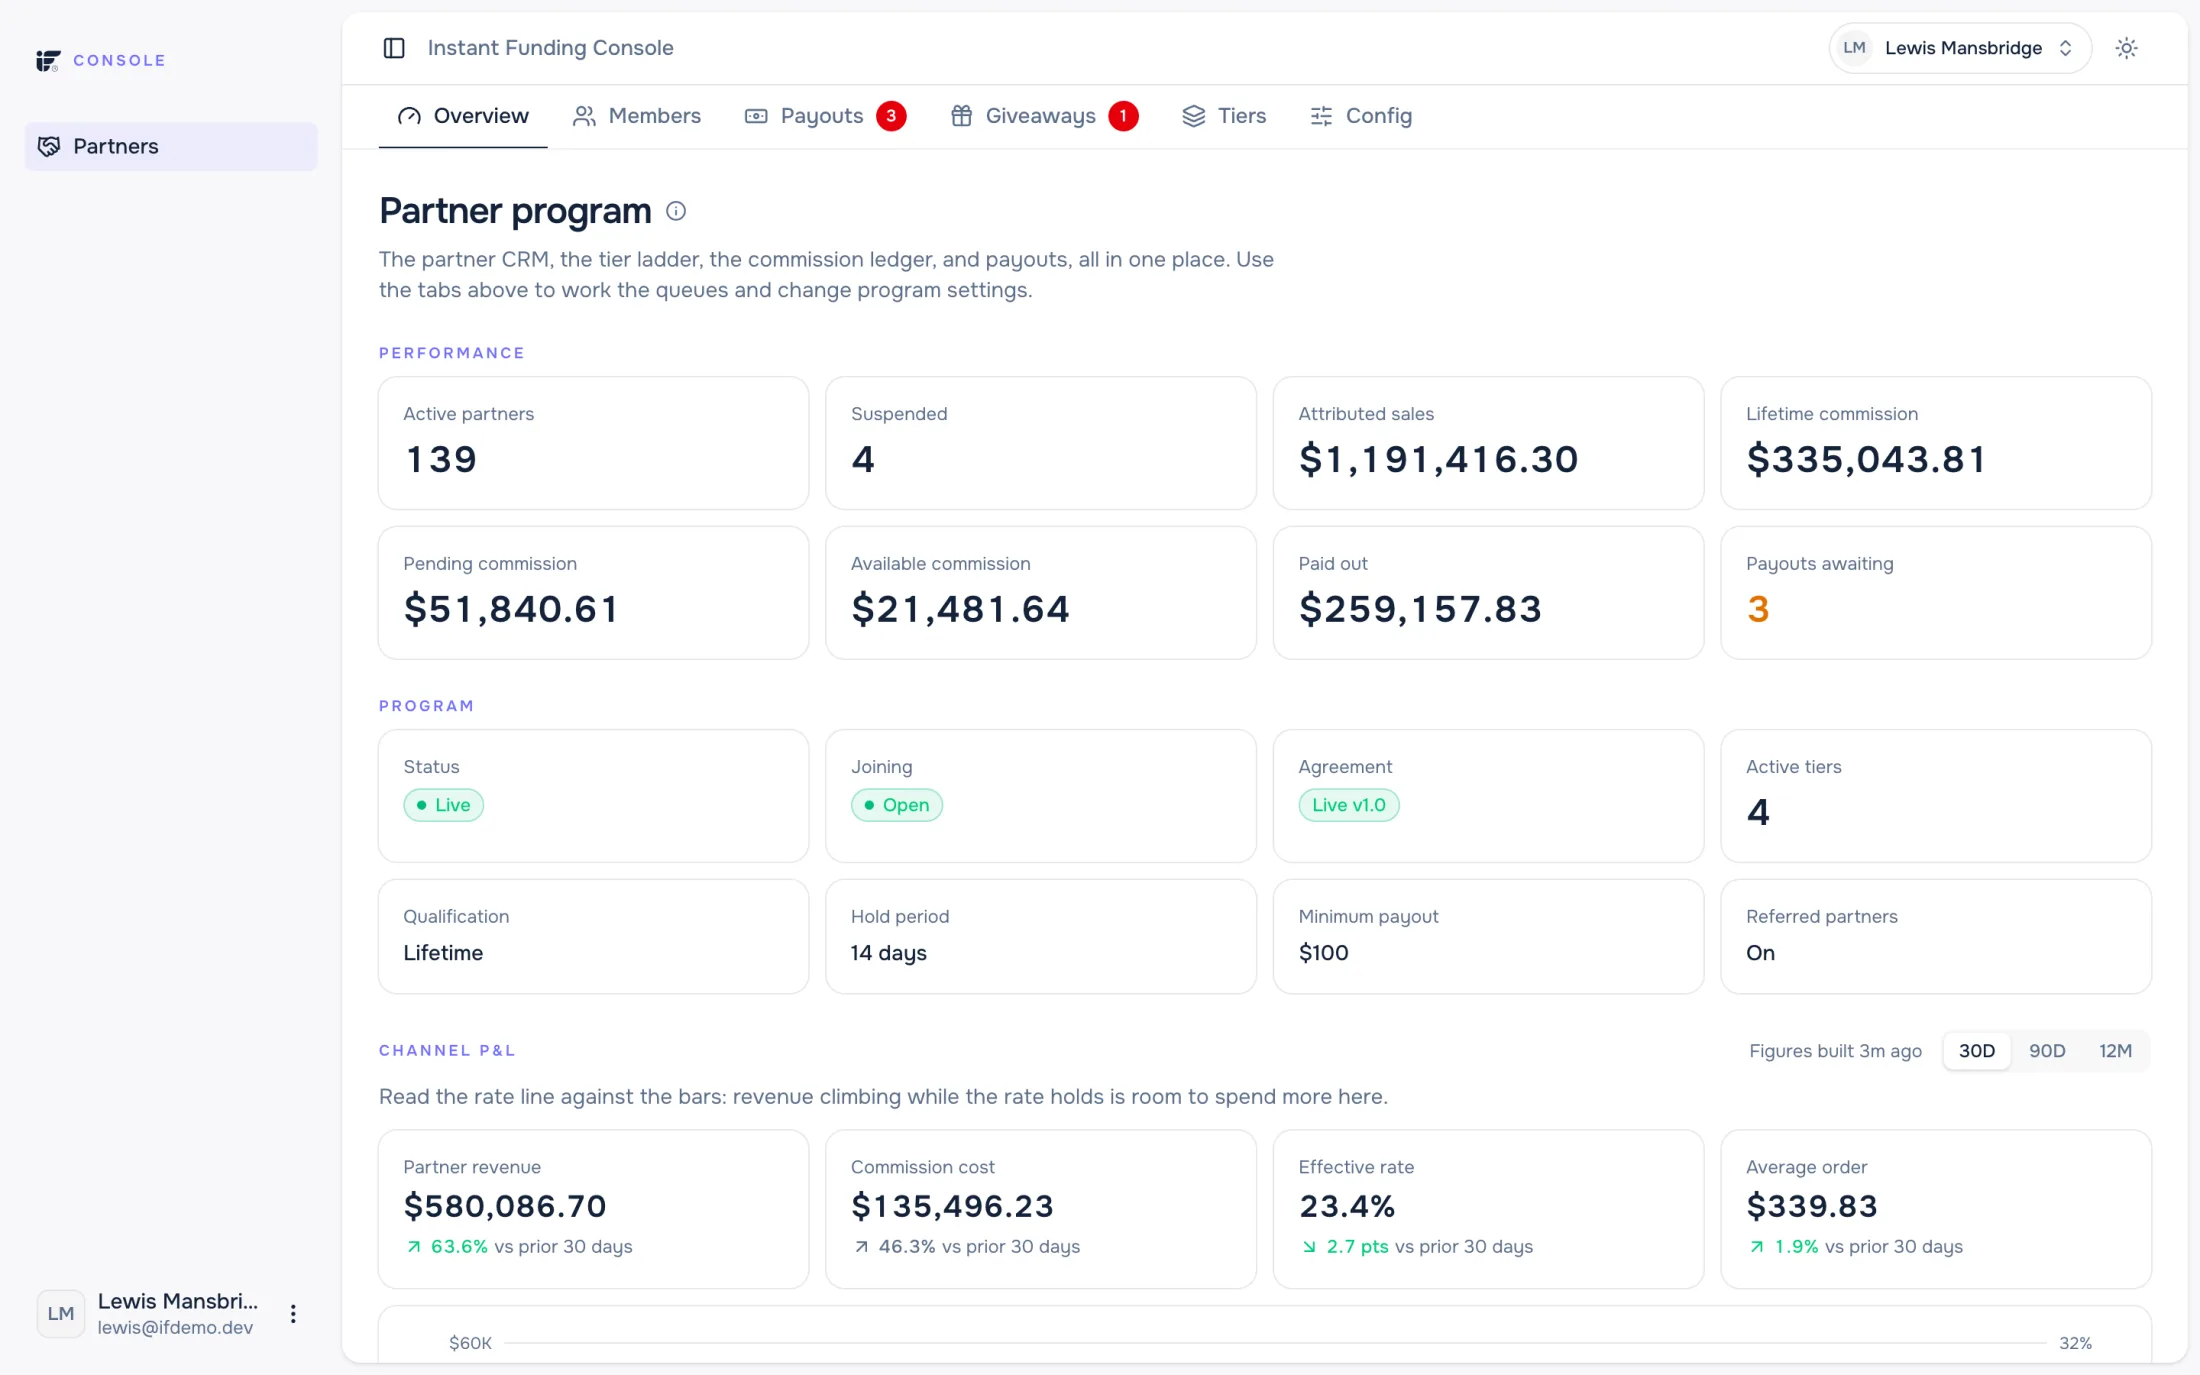The width and height of the screenshot is (2200, 1375).
Task: Click Partner revenue $580,086.70
Action: [x=505, y=1206]
